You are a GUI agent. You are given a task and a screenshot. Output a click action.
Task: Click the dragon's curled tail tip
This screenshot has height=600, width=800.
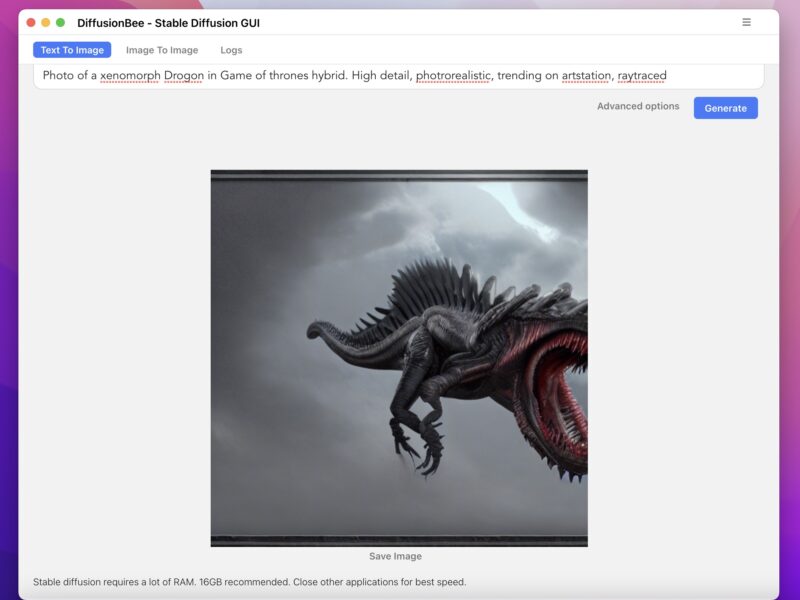click(313, 329)
